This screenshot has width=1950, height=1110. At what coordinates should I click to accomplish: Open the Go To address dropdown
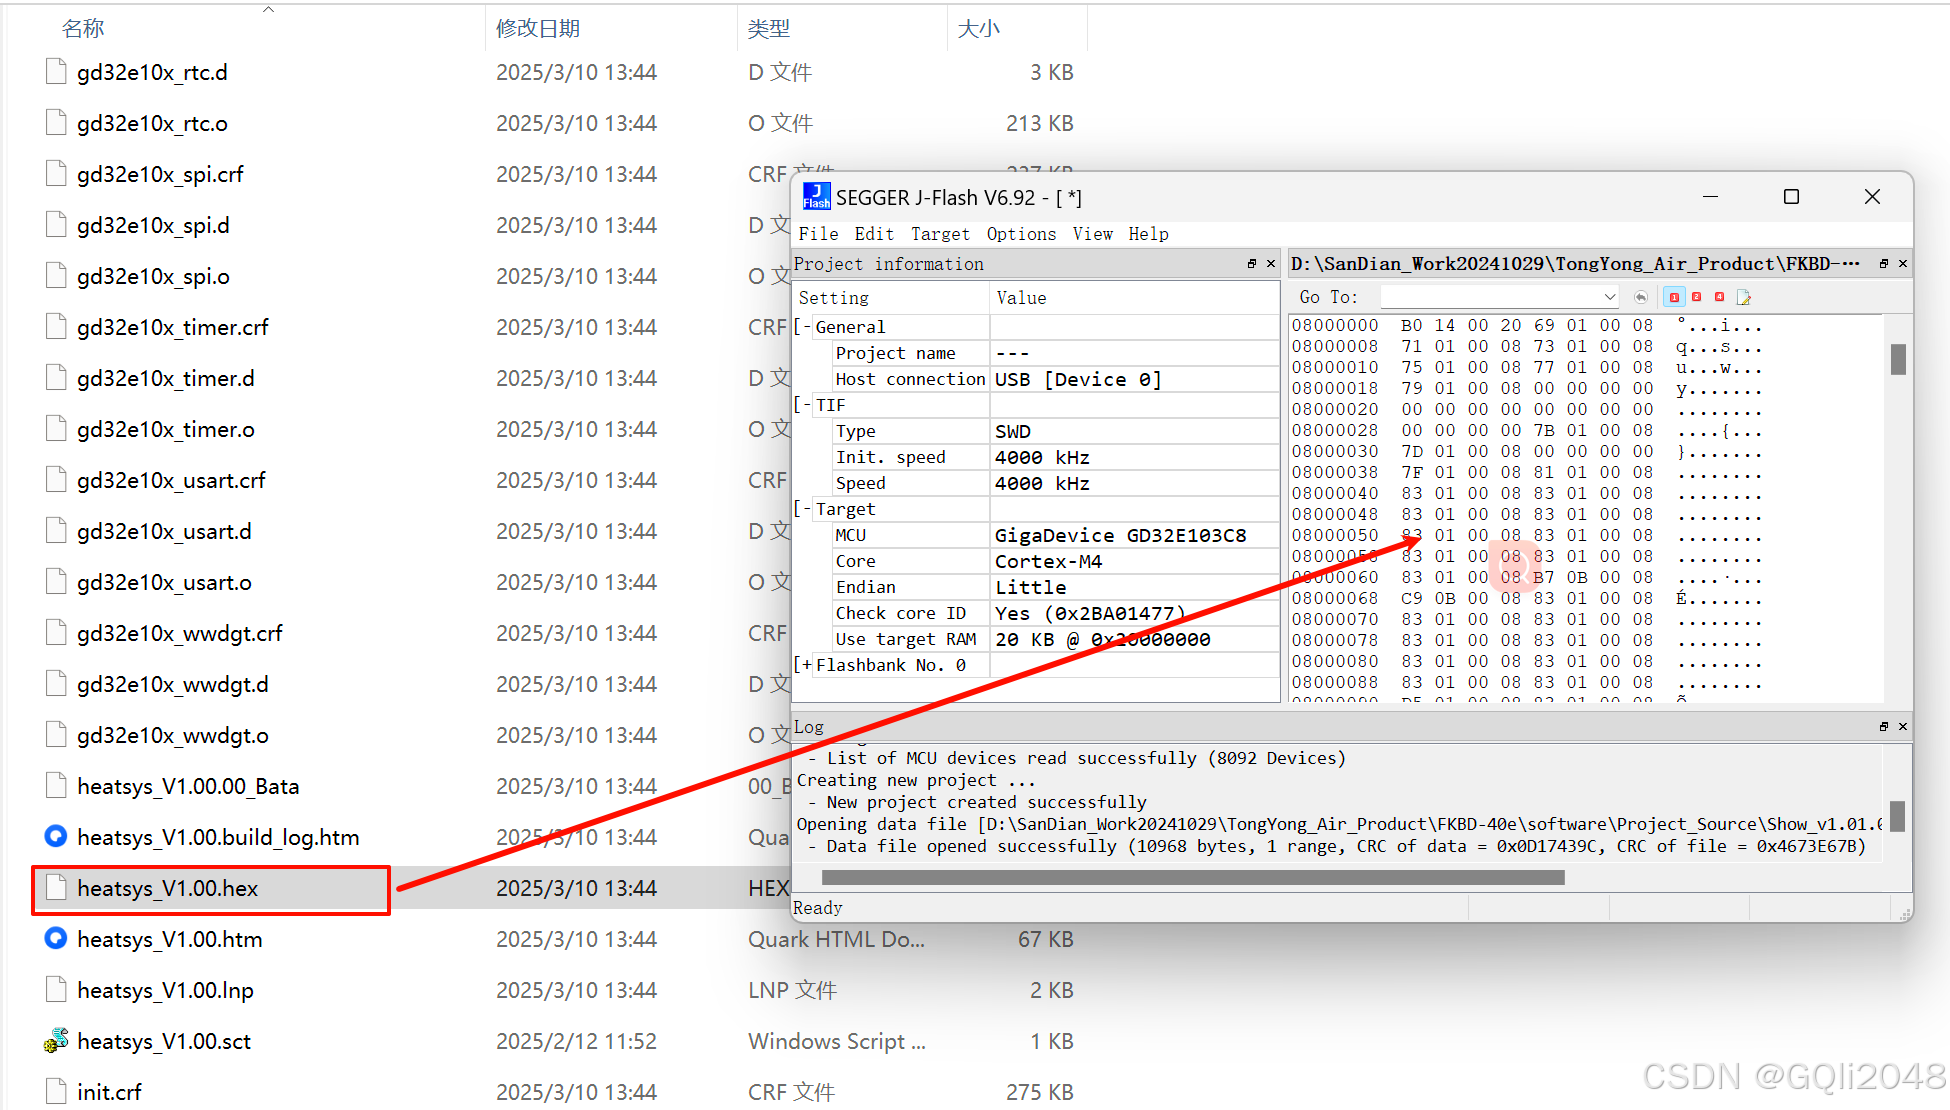1609,297
